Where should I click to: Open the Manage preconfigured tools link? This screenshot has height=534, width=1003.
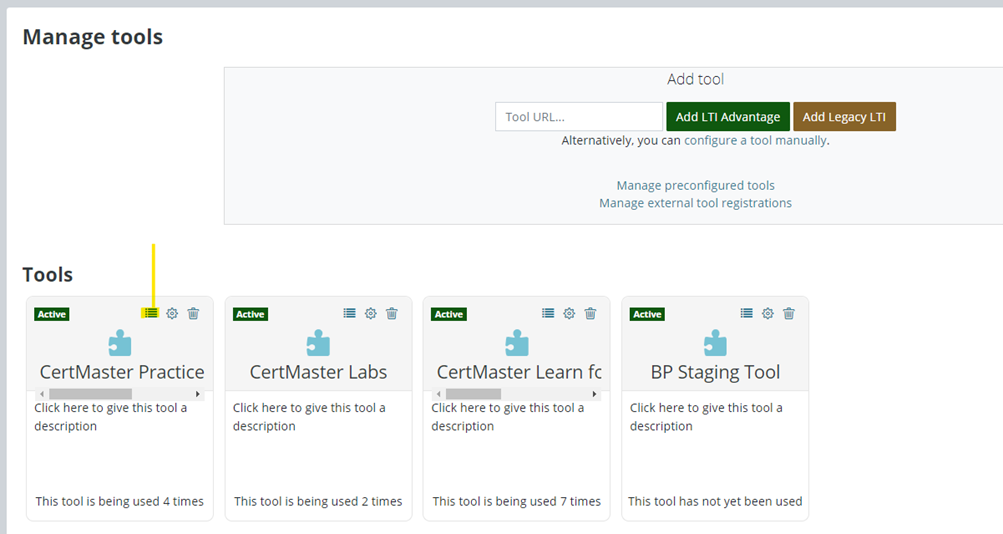(695, 185)
